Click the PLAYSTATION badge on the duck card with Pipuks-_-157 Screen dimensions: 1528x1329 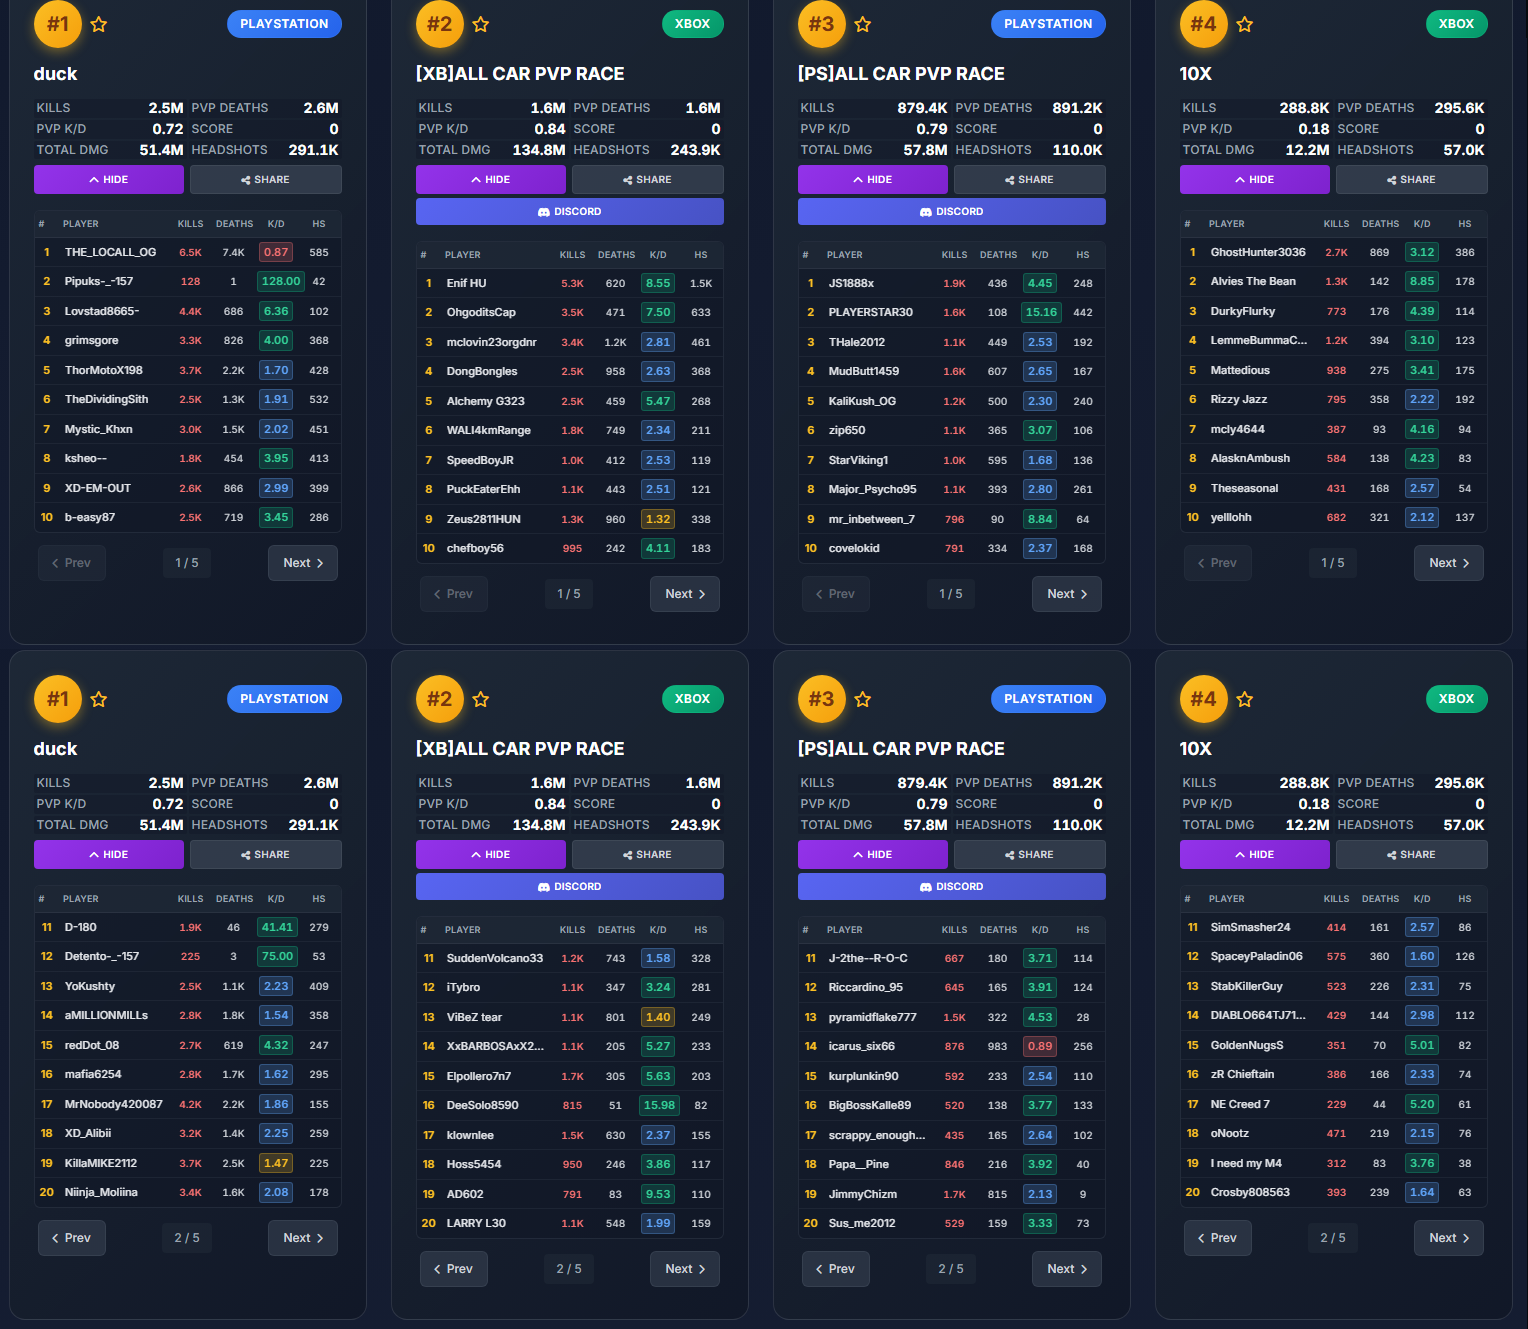[284, 24]
